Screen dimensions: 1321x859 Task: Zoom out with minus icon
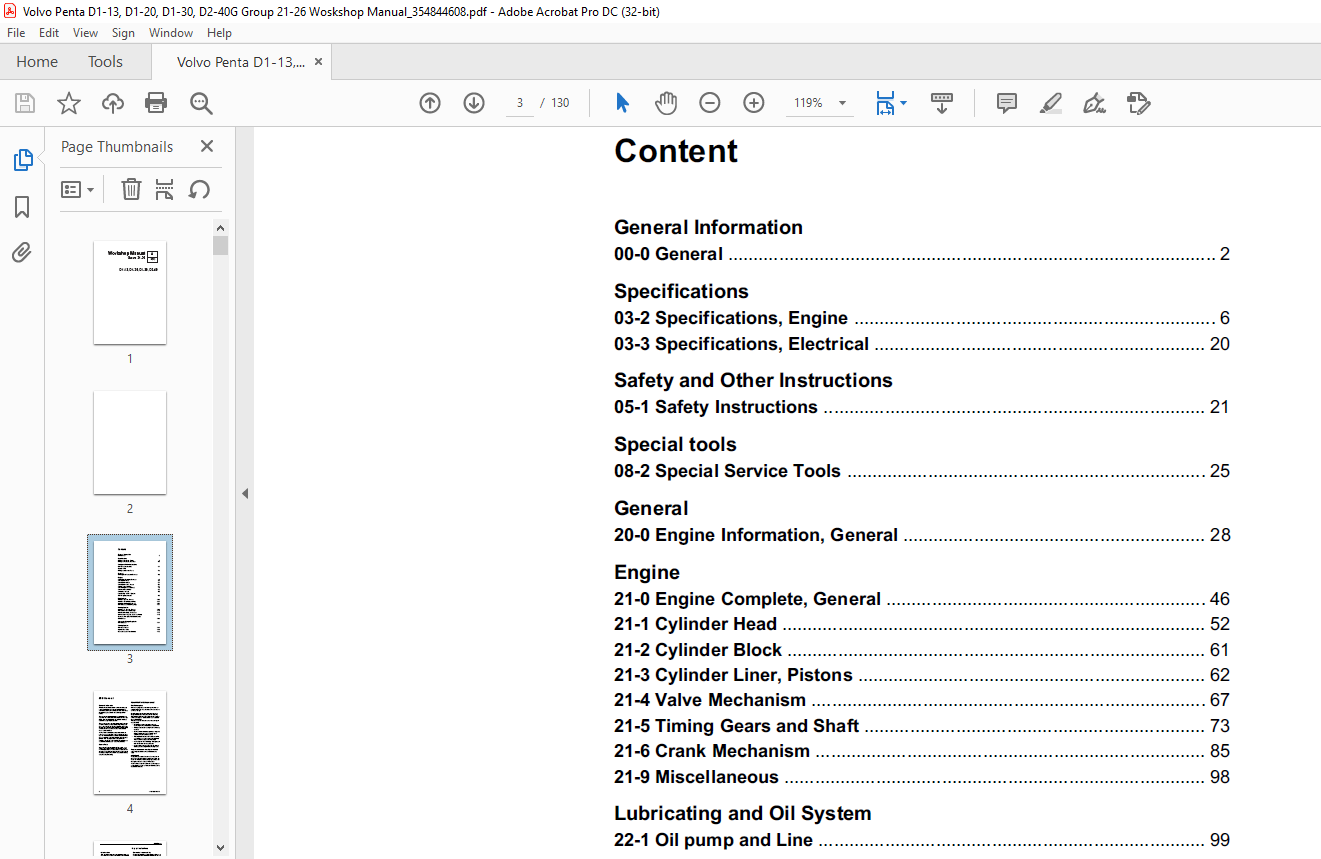pyautogui.click(x=710, y=103)
